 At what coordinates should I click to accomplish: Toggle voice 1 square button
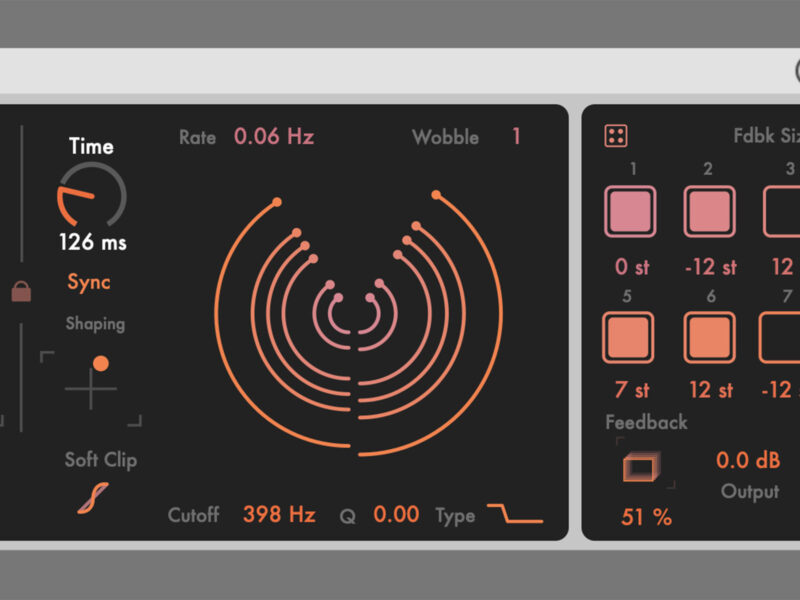pyautogui.click(x=630, y=211)
